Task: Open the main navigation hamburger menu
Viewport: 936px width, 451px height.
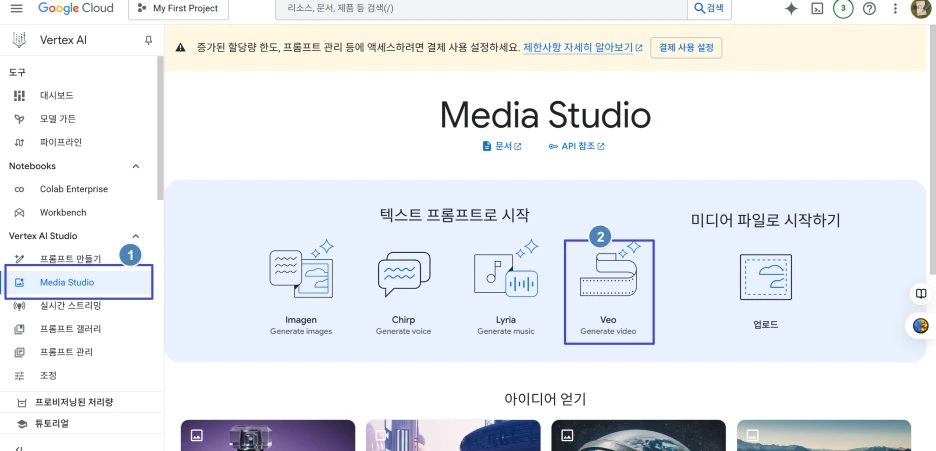Action: [16, 8]
